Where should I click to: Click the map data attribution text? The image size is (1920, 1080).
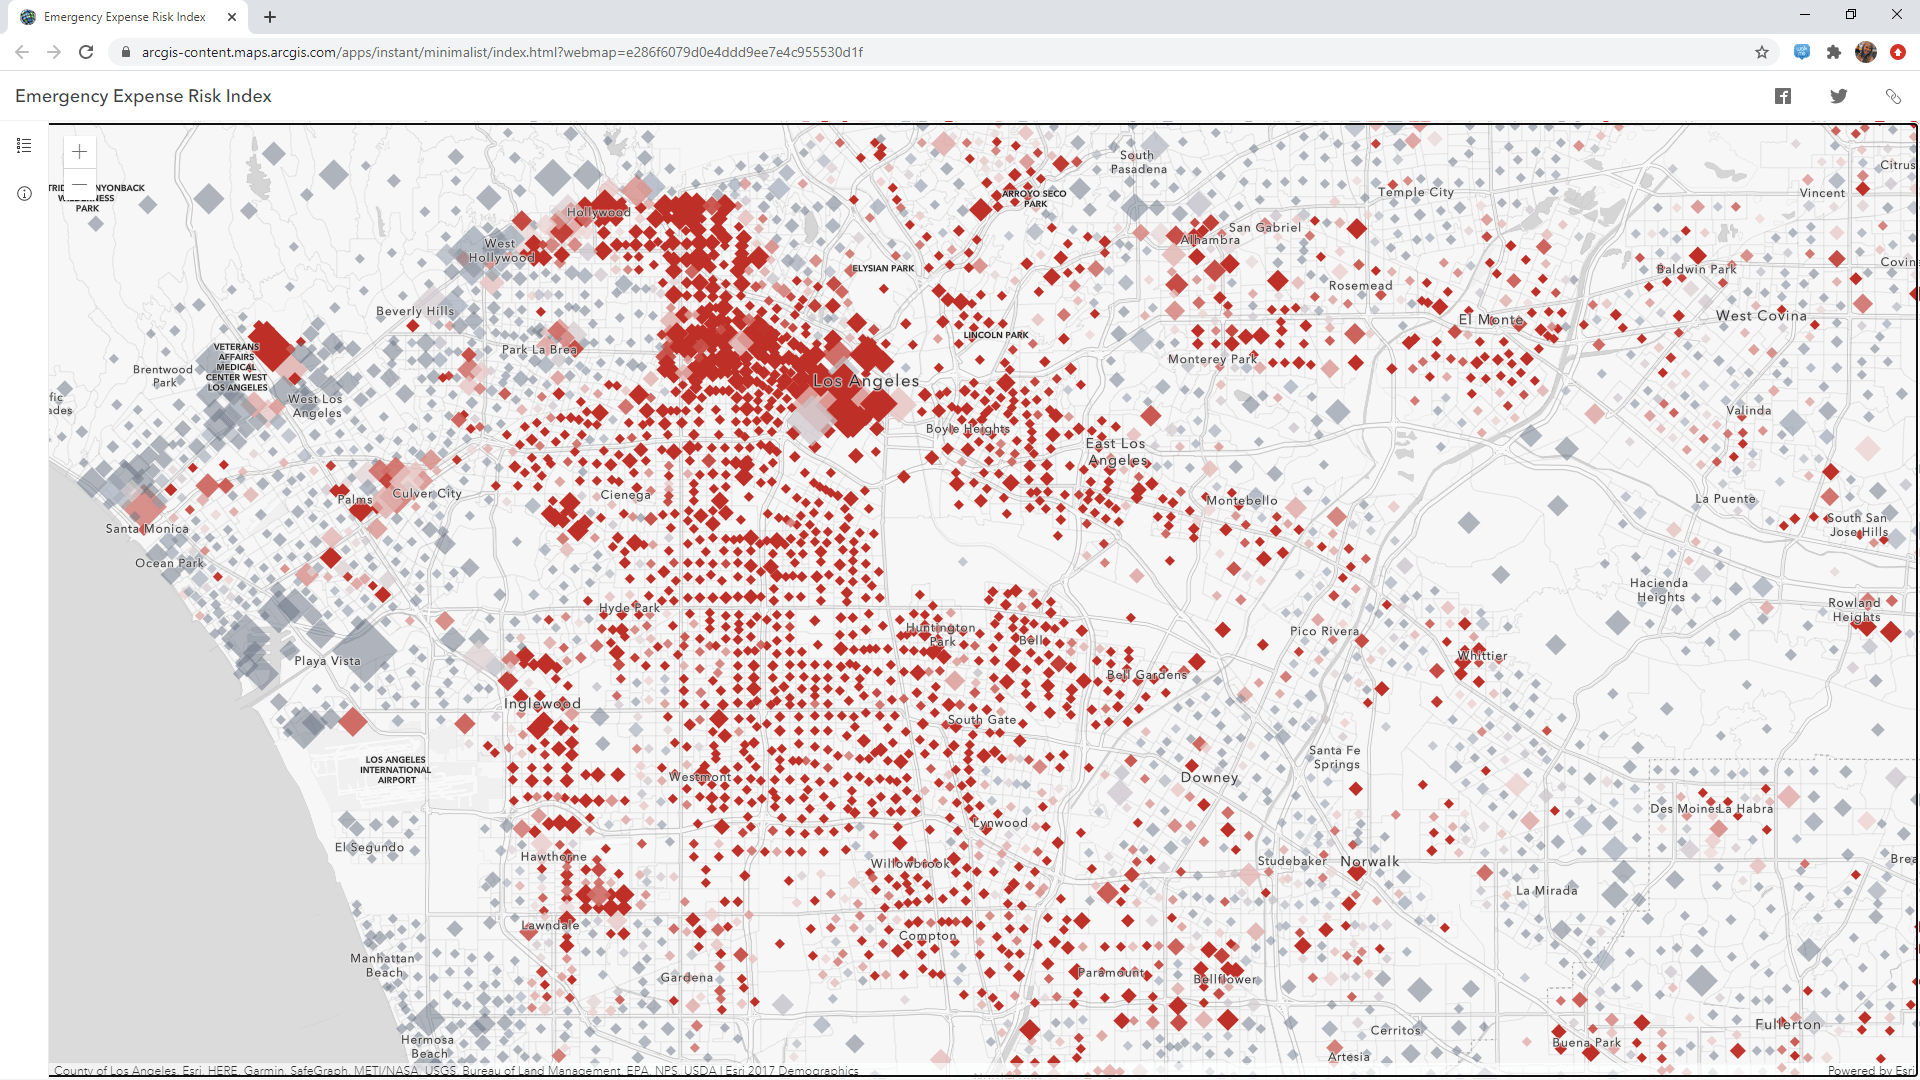[450, 1070]
